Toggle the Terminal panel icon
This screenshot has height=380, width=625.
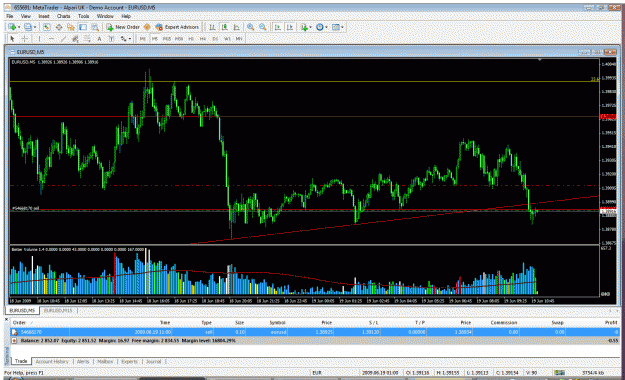(x=83, y=27)
